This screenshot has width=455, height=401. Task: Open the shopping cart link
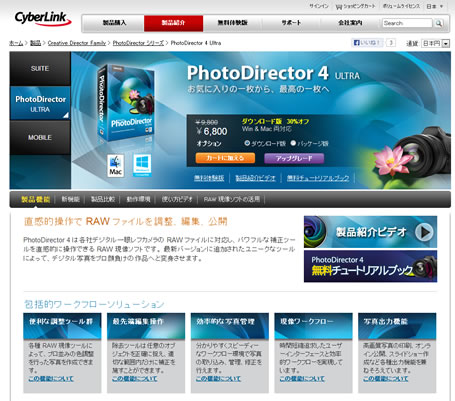pos(355,6)
